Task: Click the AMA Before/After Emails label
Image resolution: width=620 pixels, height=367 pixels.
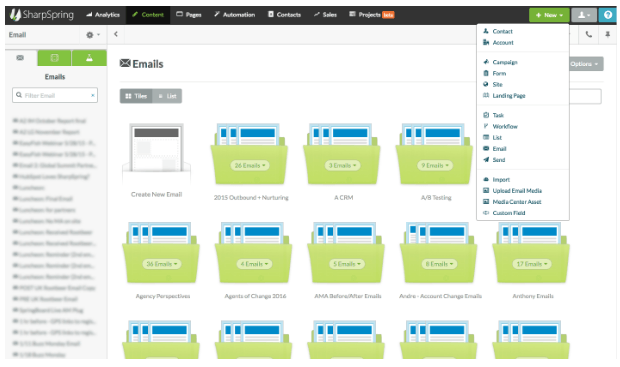Action: 348,296
